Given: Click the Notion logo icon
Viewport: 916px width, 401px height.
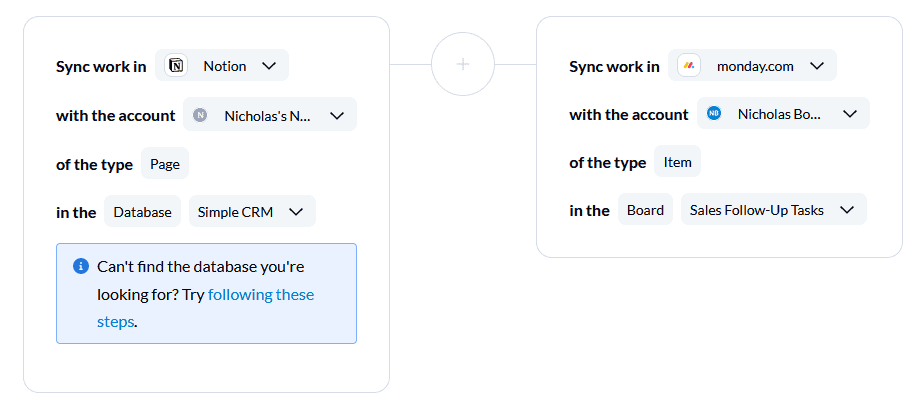Looking at the screenshot, I should (x=176, y=65).
